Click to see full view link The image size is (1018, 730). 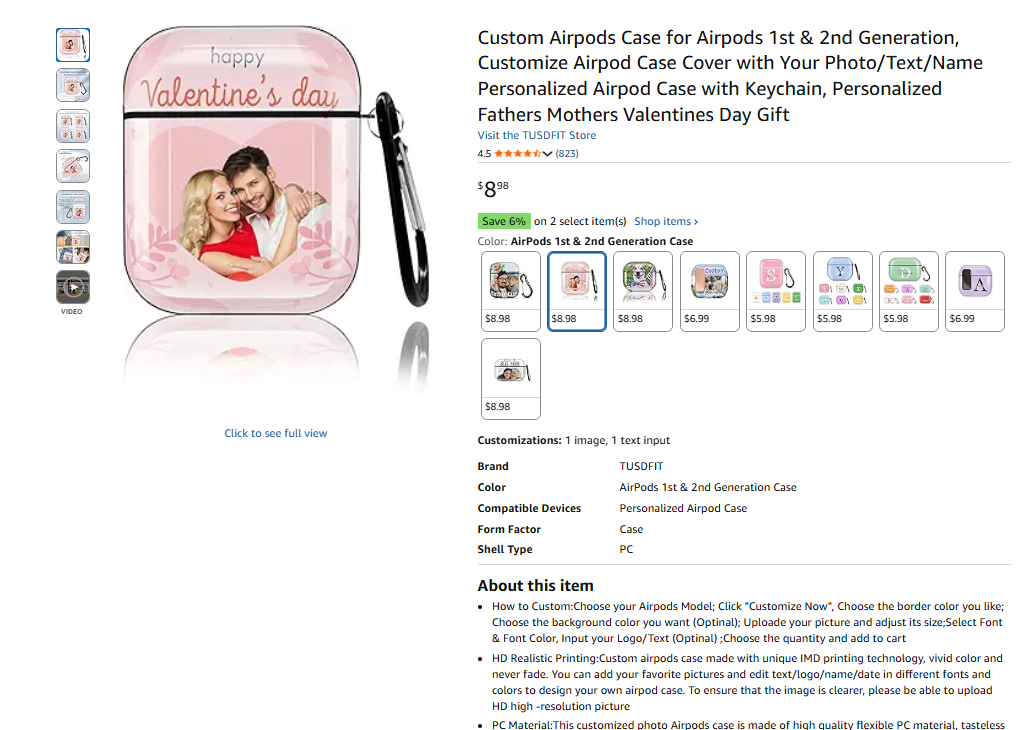click(275, 433)
